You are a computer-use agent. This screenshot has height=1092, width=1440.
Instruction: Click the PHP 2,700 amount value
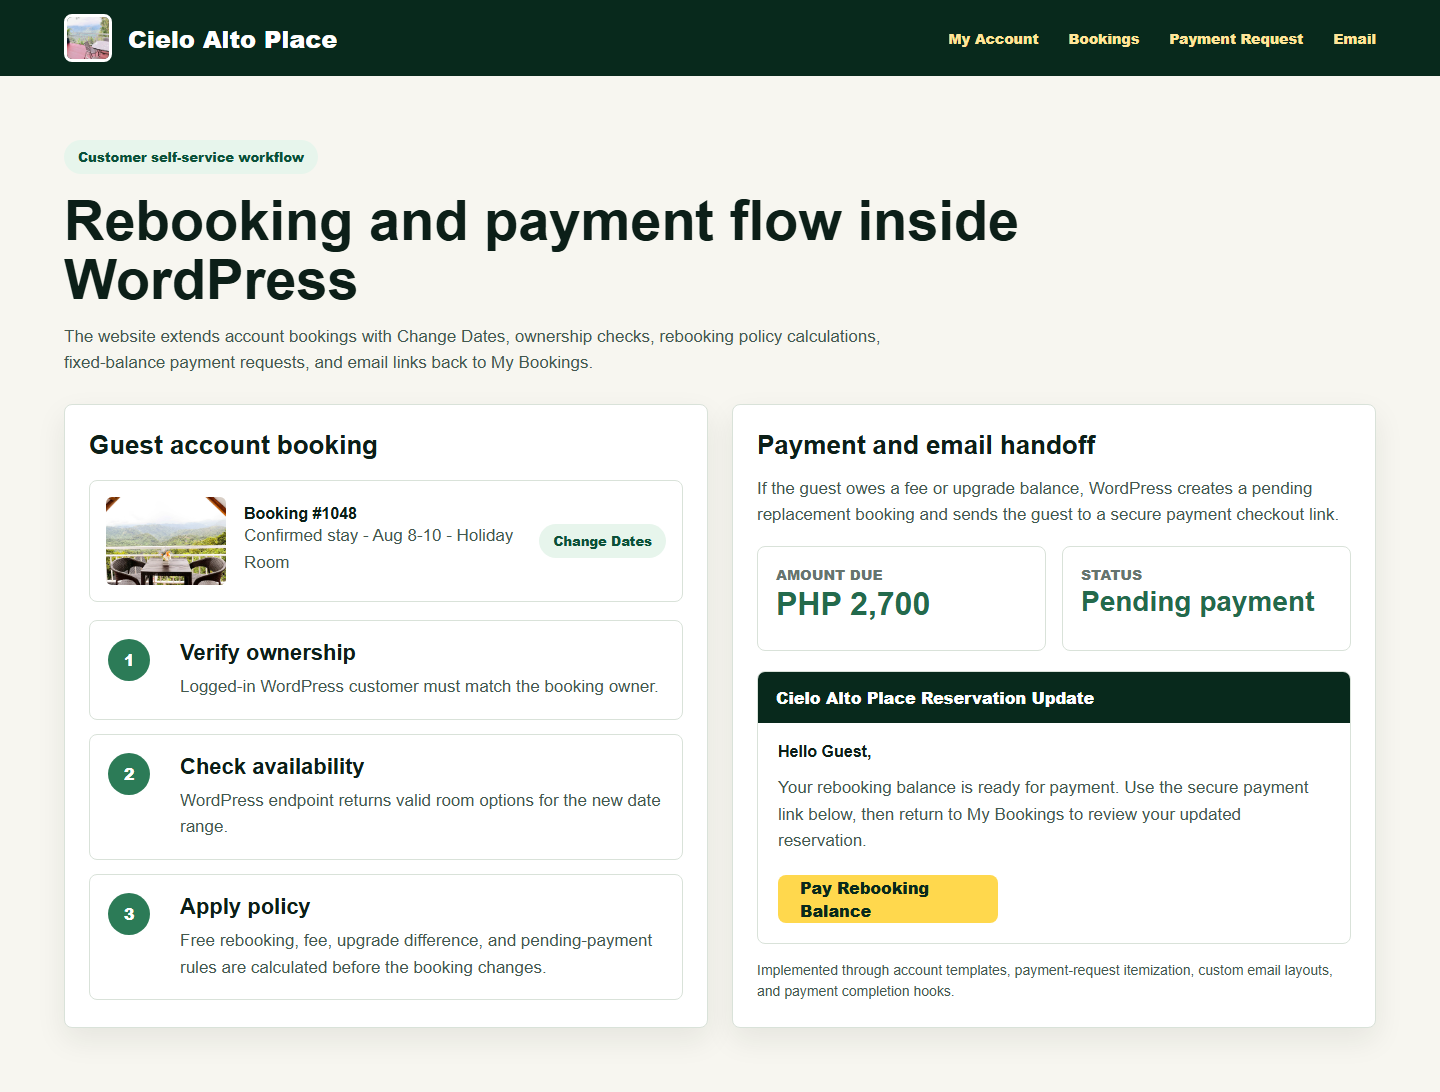(x=853, y=604)
